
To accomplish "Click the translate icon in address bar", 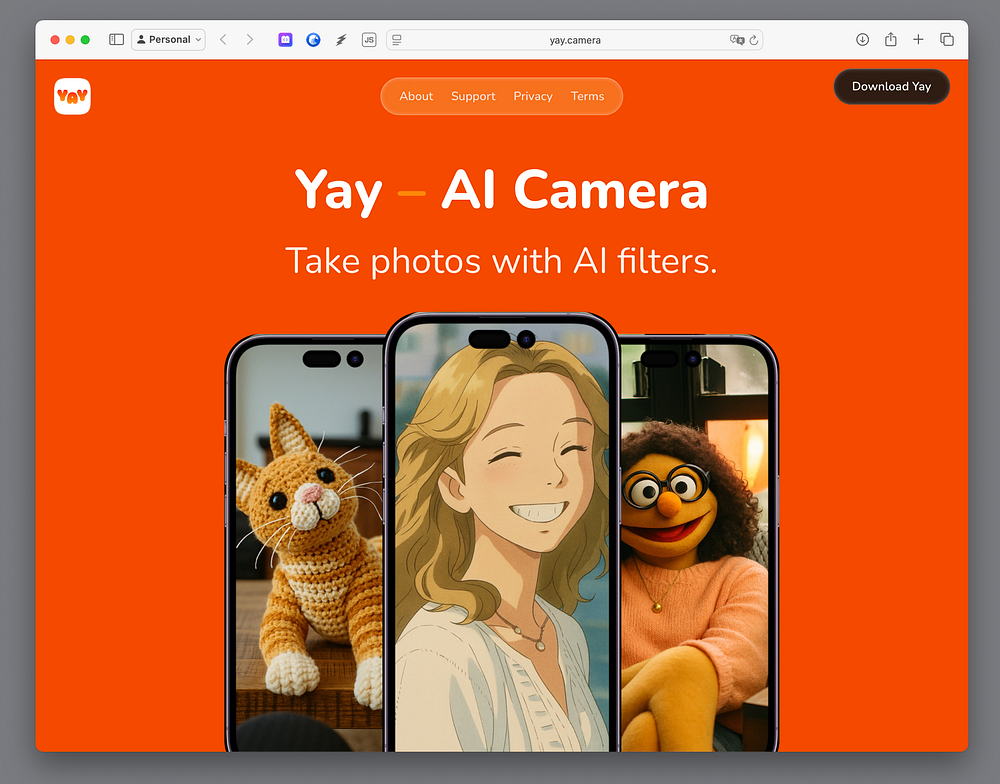I will [x=737, y=40].
